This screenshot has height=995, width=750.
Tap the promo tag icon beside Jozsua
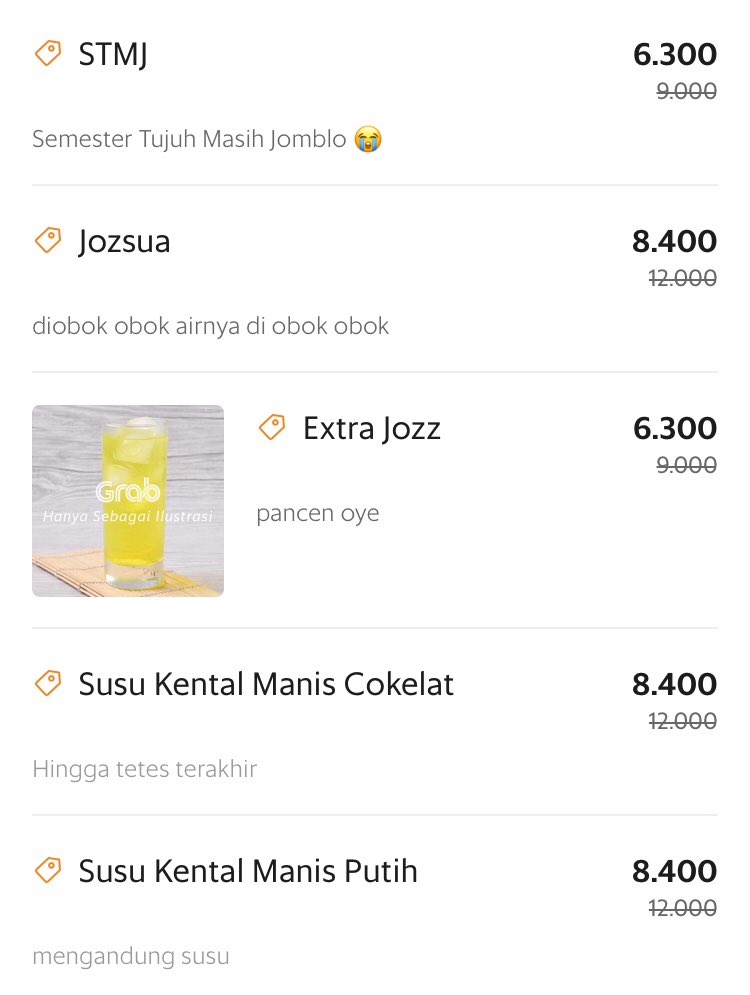tap(48, 241)
